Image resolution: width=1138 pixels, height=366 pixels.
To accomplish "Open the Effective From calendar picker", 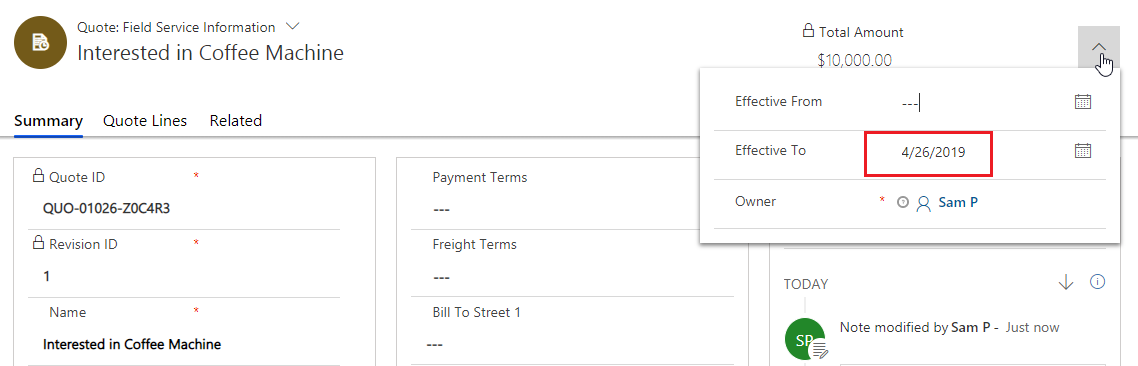I will [1082, 102].
